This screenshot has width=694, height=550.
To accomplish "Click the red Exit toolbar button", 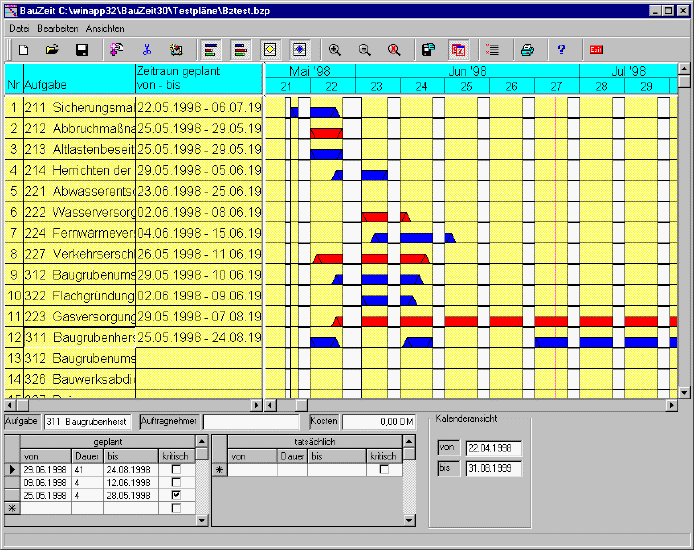I will [x=596, y=49].
